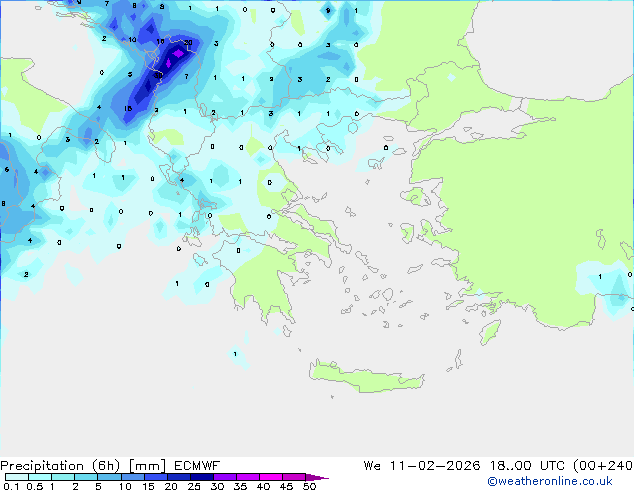Select the 0.5–1 mm legend swatch
Screen dimensions: 634x490
tap(40, 477)
